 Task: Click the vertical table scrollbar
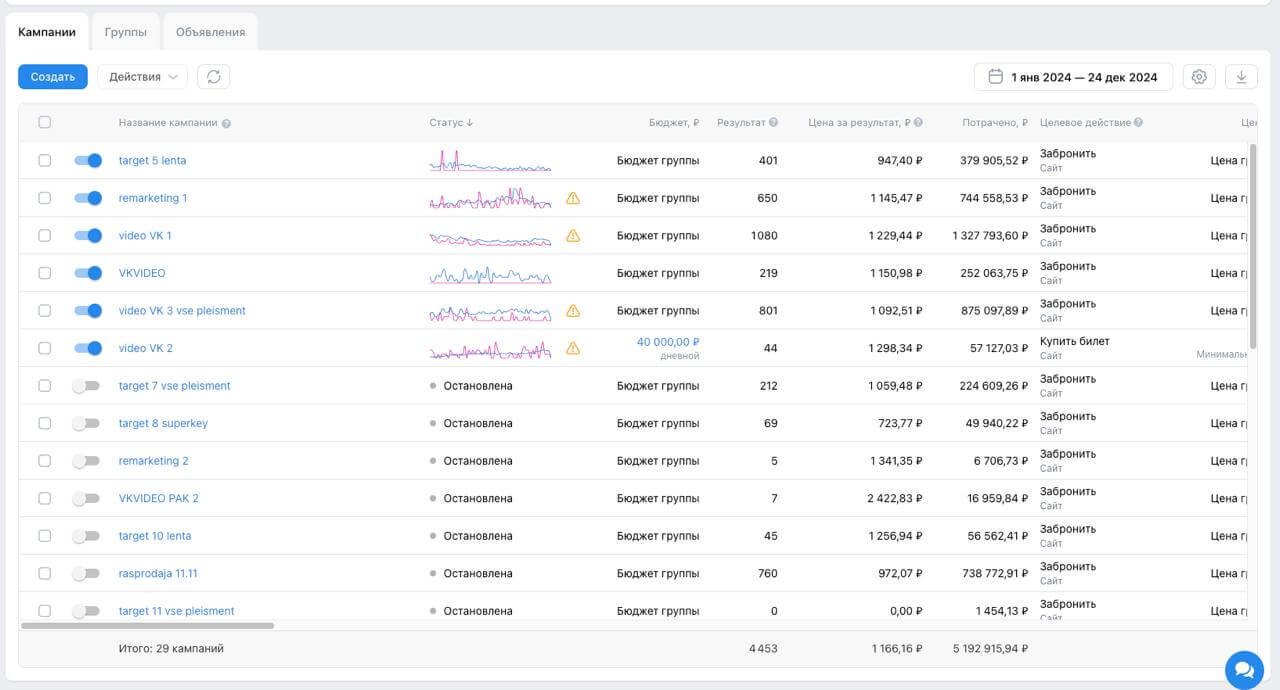click(1253, 248)
